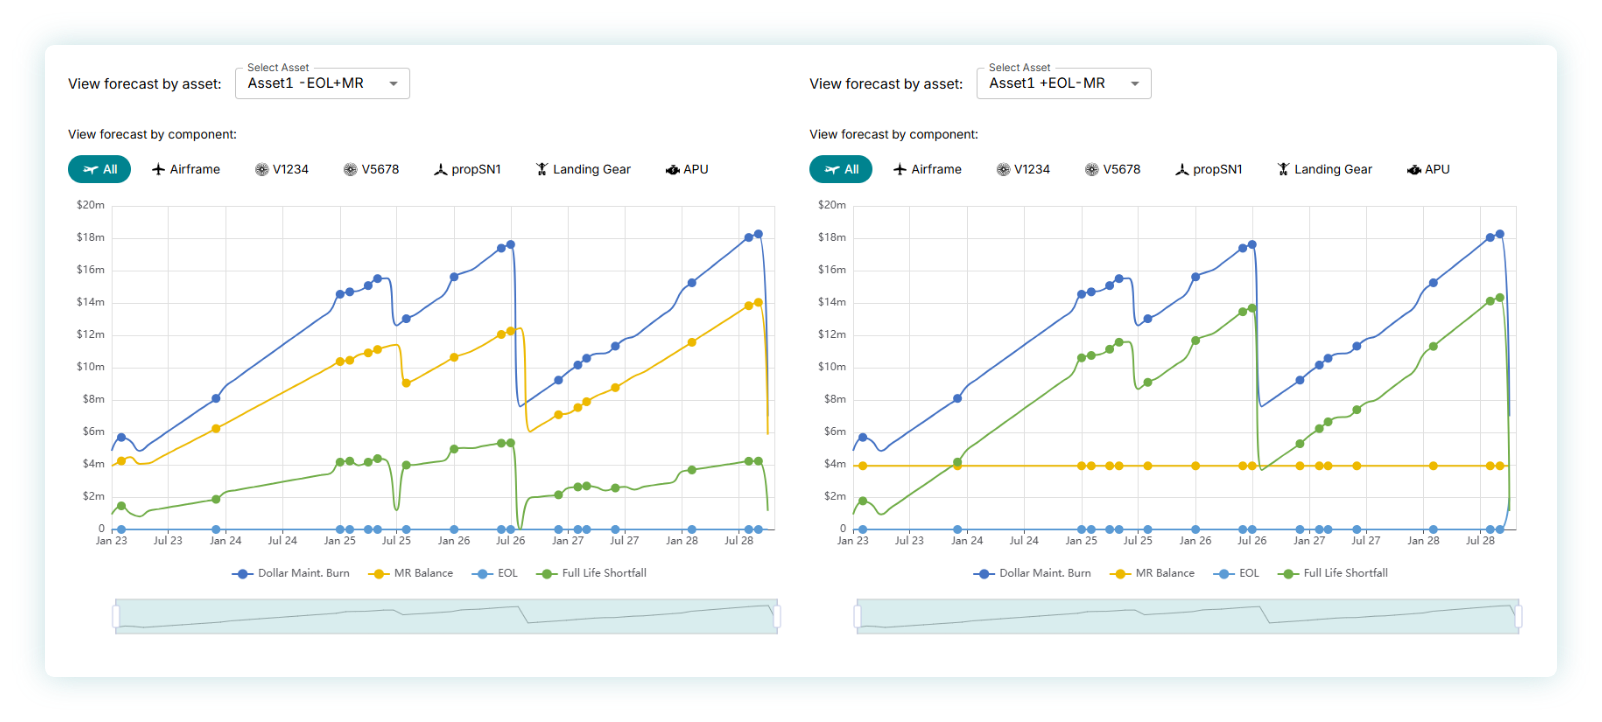Click the Jul 28 axis label in the +EOL-MR chart
The image size is (1602, 722).
pos(1480,541)
